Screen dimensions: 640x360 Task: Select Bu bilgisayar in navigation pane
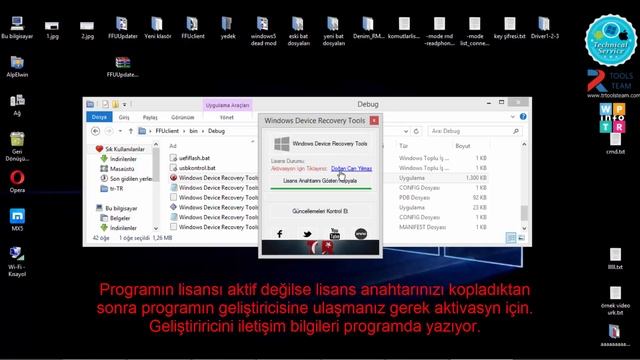point(121,208)
